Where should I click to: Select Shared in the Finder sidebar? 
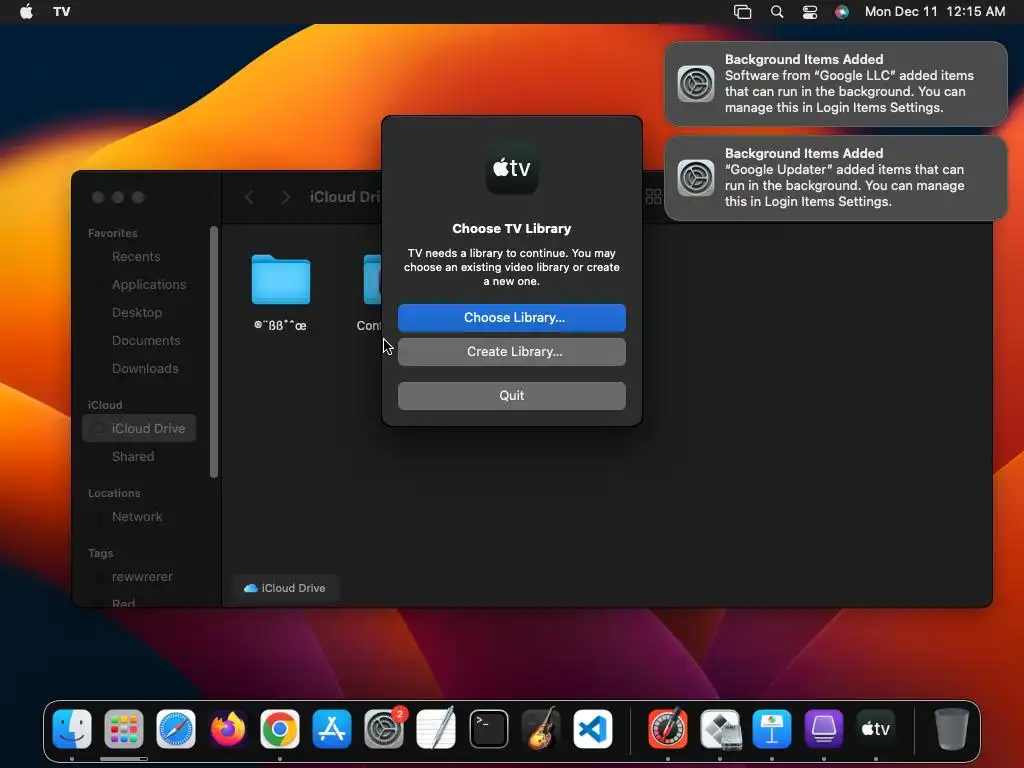[133, 456]
